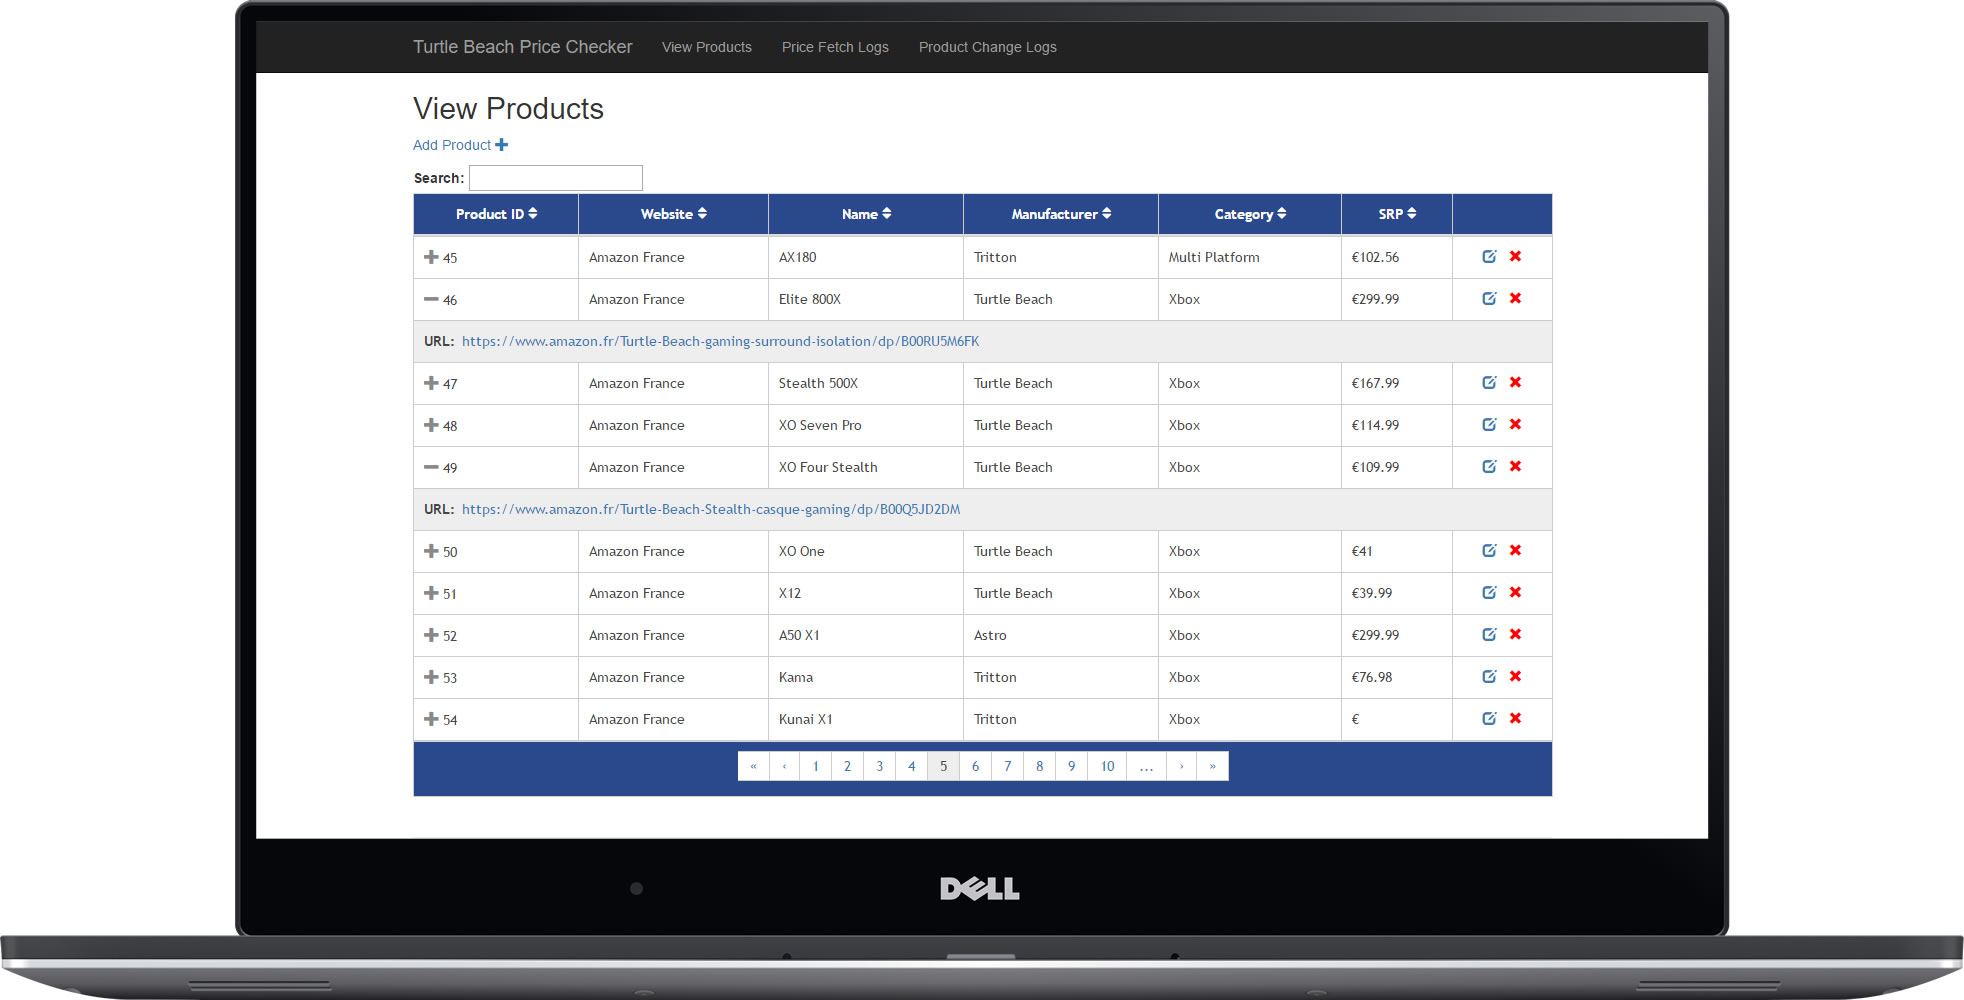Go to page 8

[x=1039, y=766]
